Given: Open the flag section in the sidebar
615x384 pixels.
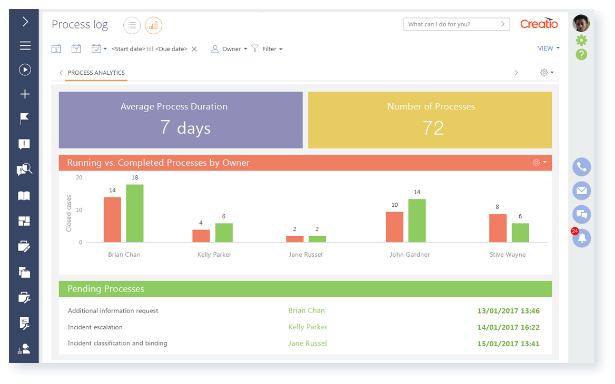Looking at the screenshot, I should [24, 118].
